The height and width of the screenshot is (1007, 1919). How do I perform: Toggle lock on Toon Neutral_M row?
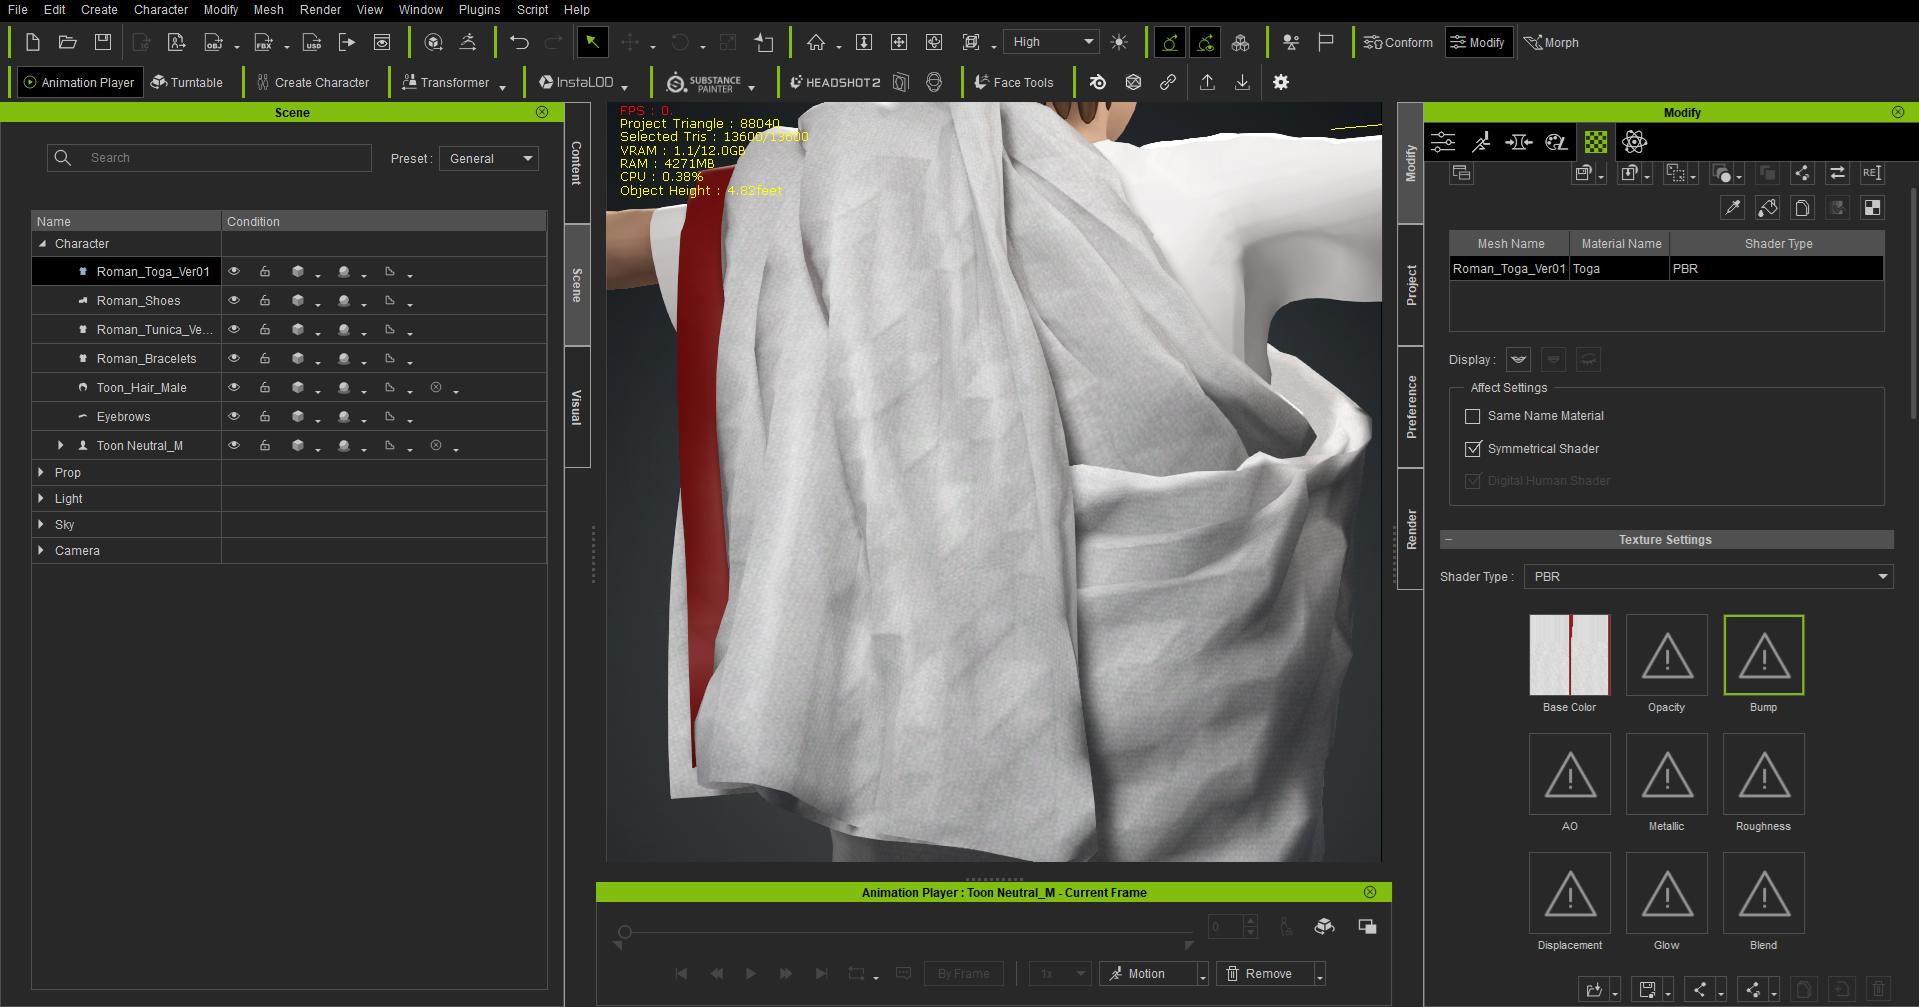pyautogui.click(x=265, y=445)
